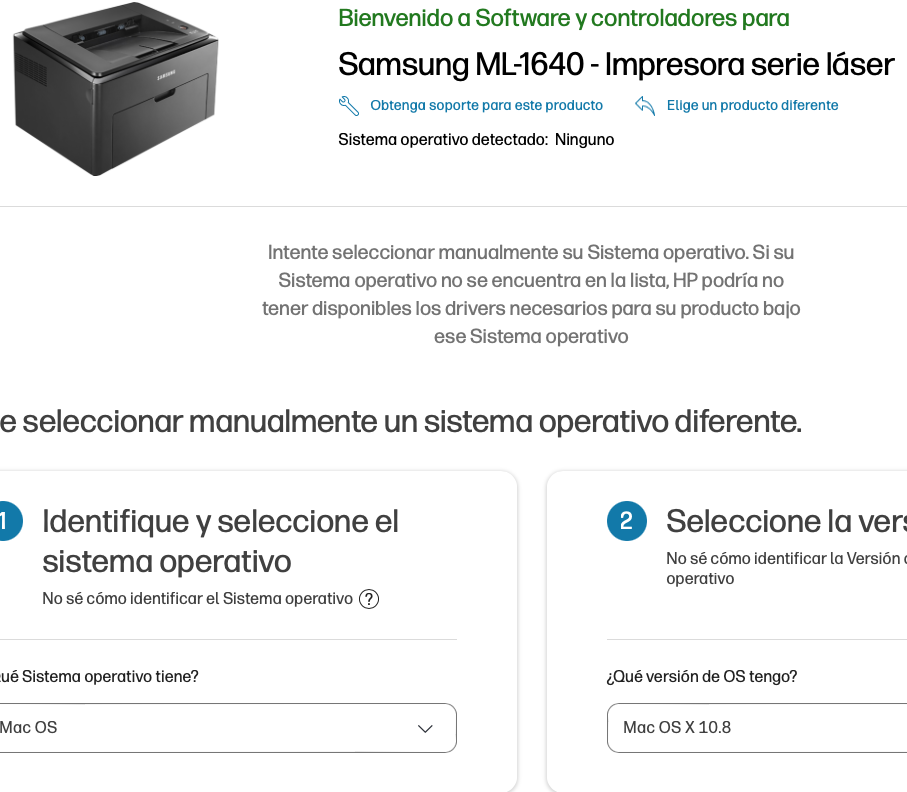
Task: Click the step 2 numbered circle
Action: (626, 521)
